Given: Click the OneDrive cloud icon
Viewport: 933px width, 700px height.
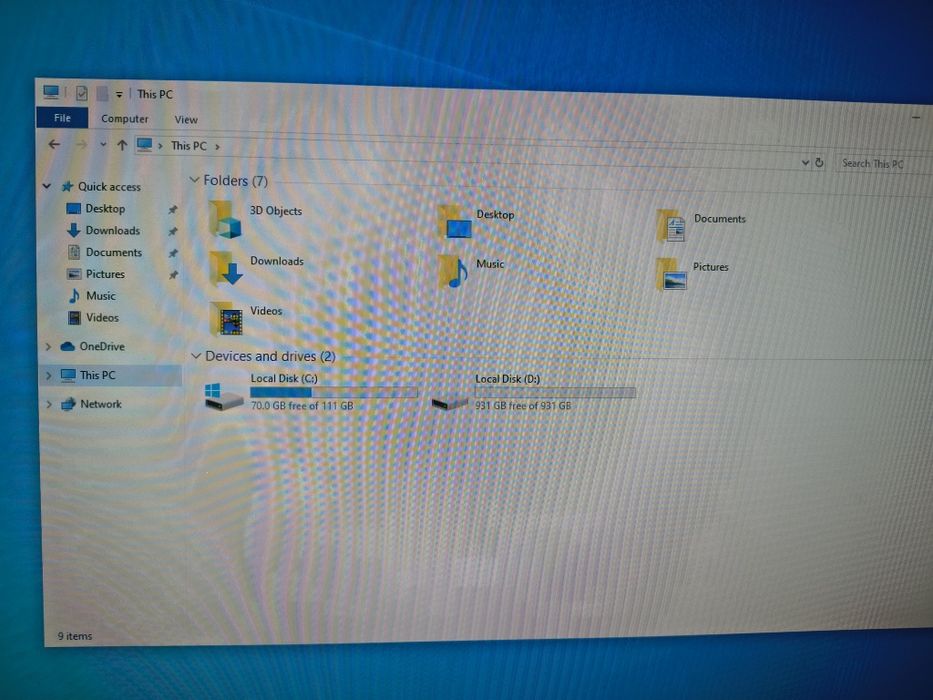Looking at the screenshot, I should click(x=67, y=346).
